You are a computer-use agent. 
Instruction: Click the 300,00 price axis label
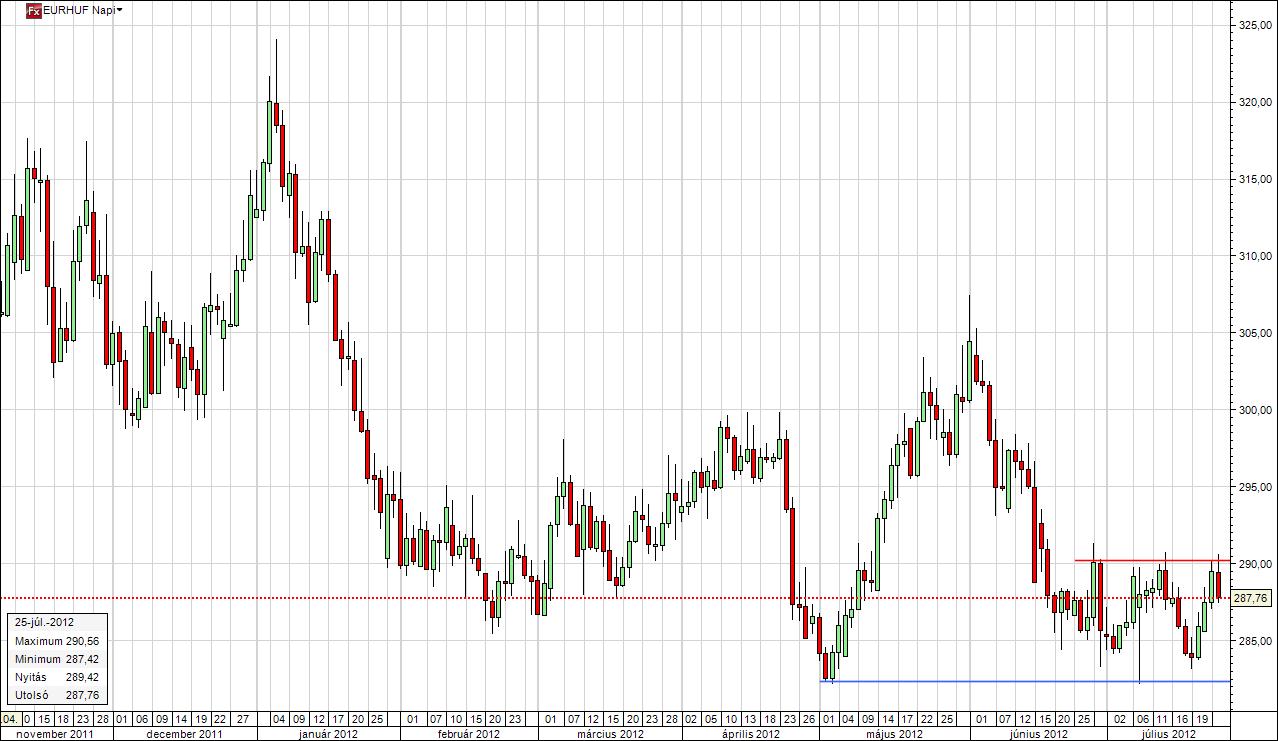1254,410
